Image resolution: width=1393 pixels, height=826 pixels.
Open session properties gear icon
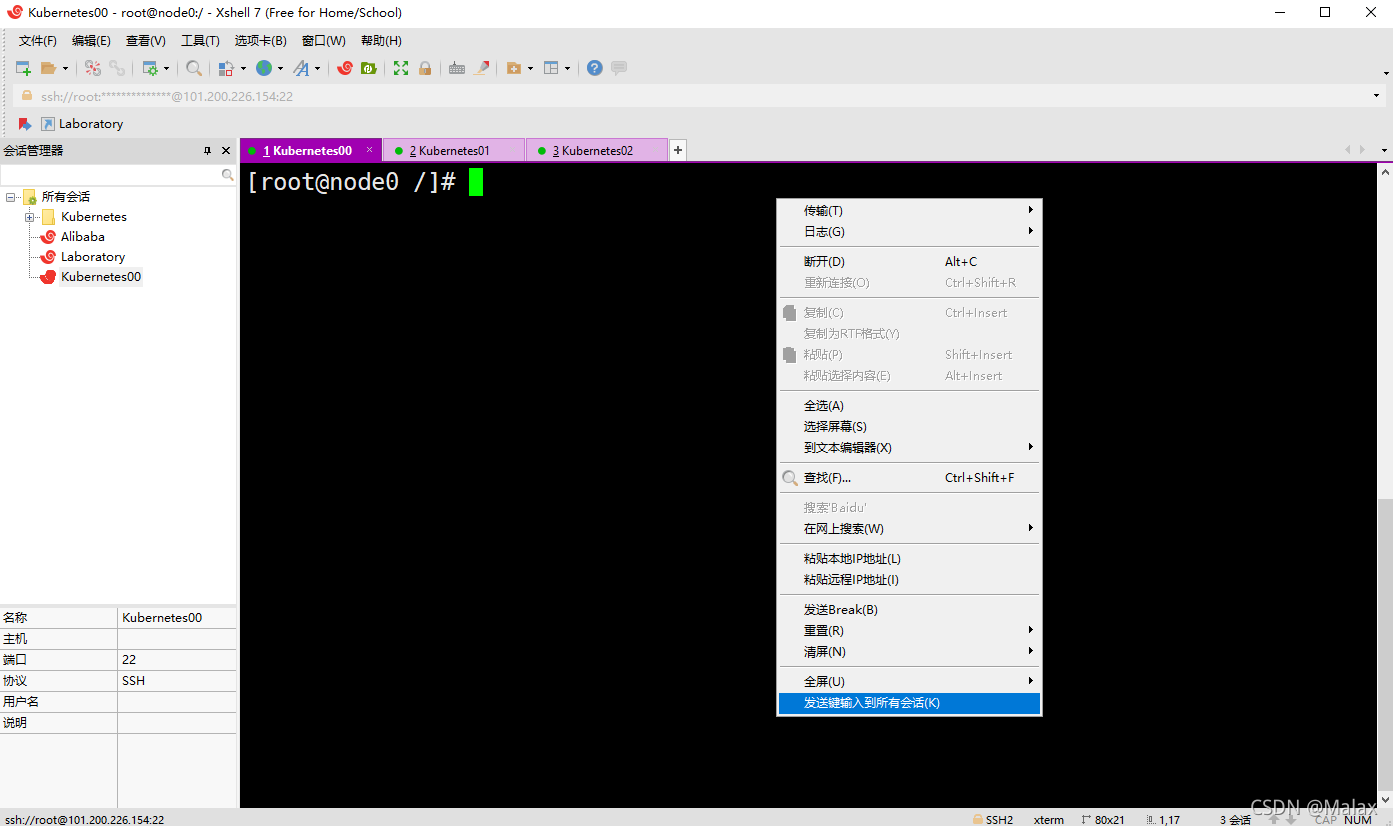150,68
